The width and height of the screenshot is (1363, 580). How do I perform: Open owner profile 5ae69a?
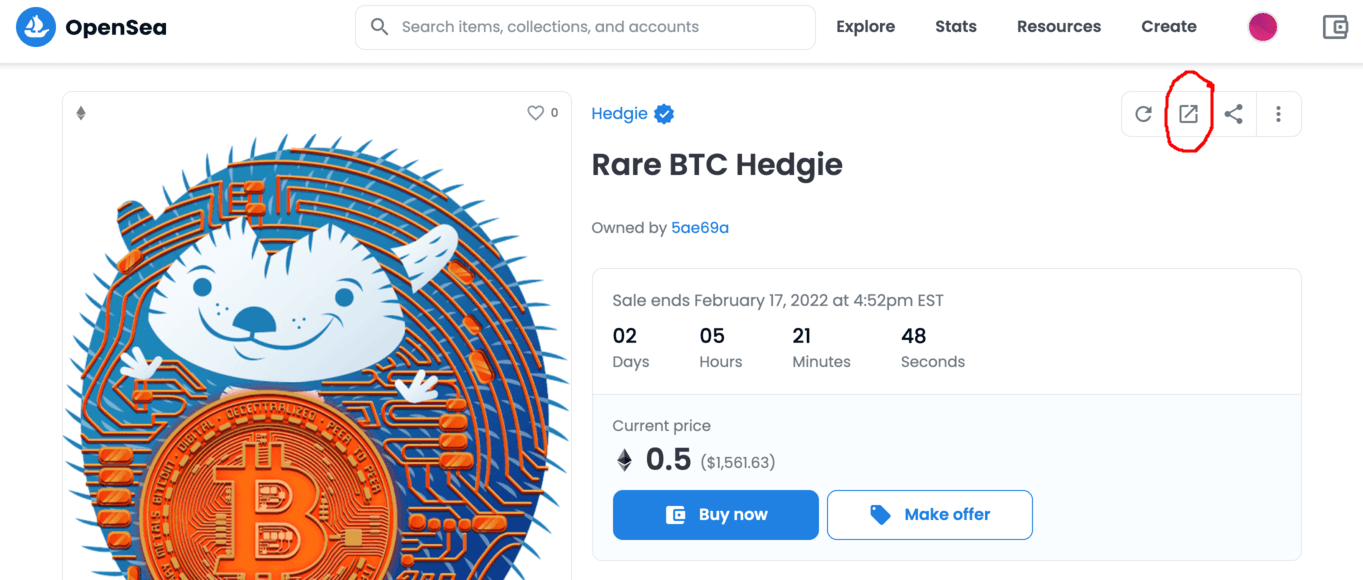click(x=700, y=228)
